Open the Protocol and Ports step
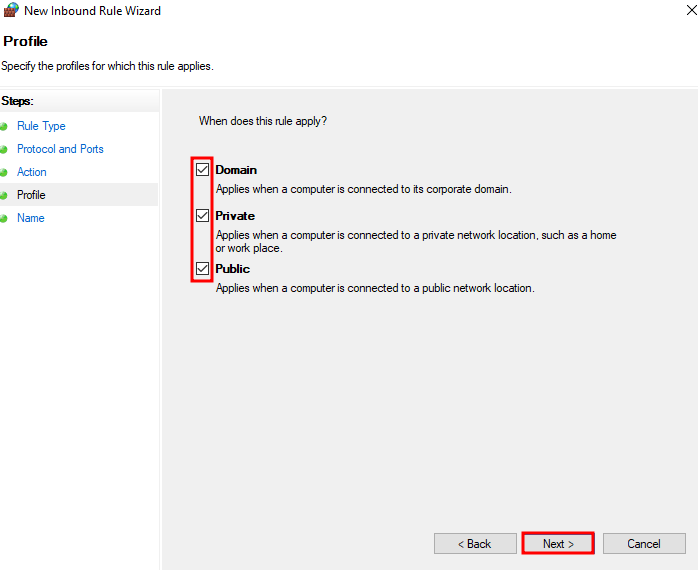Image resolution: width=698 pixels, height=570 pixels. 60,149
